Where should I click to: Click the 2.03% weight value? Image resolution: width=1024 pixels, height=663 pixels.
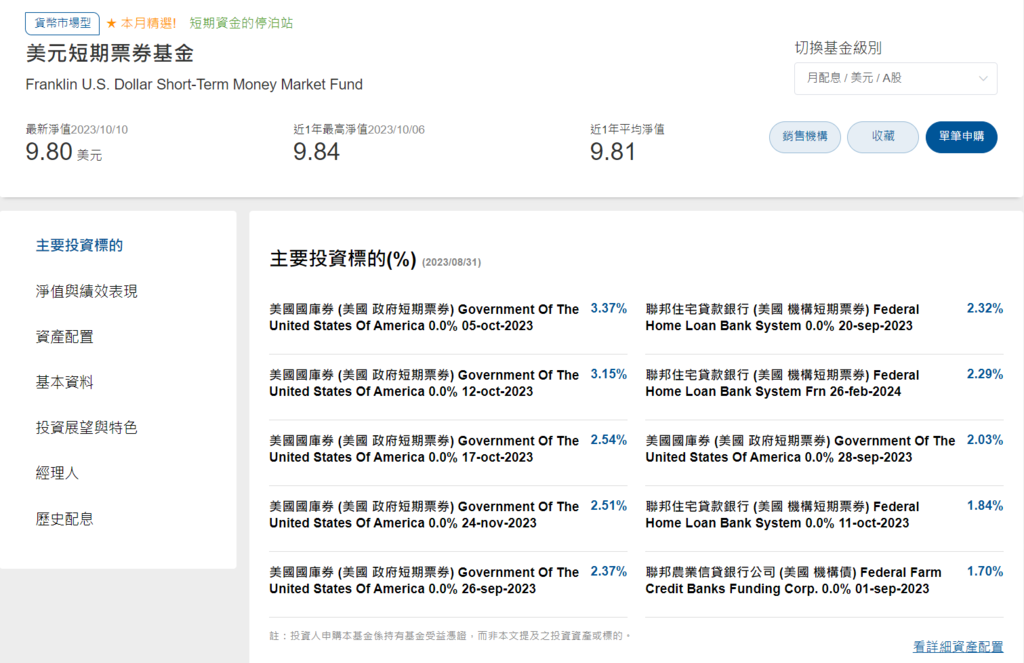click(985, 440)
